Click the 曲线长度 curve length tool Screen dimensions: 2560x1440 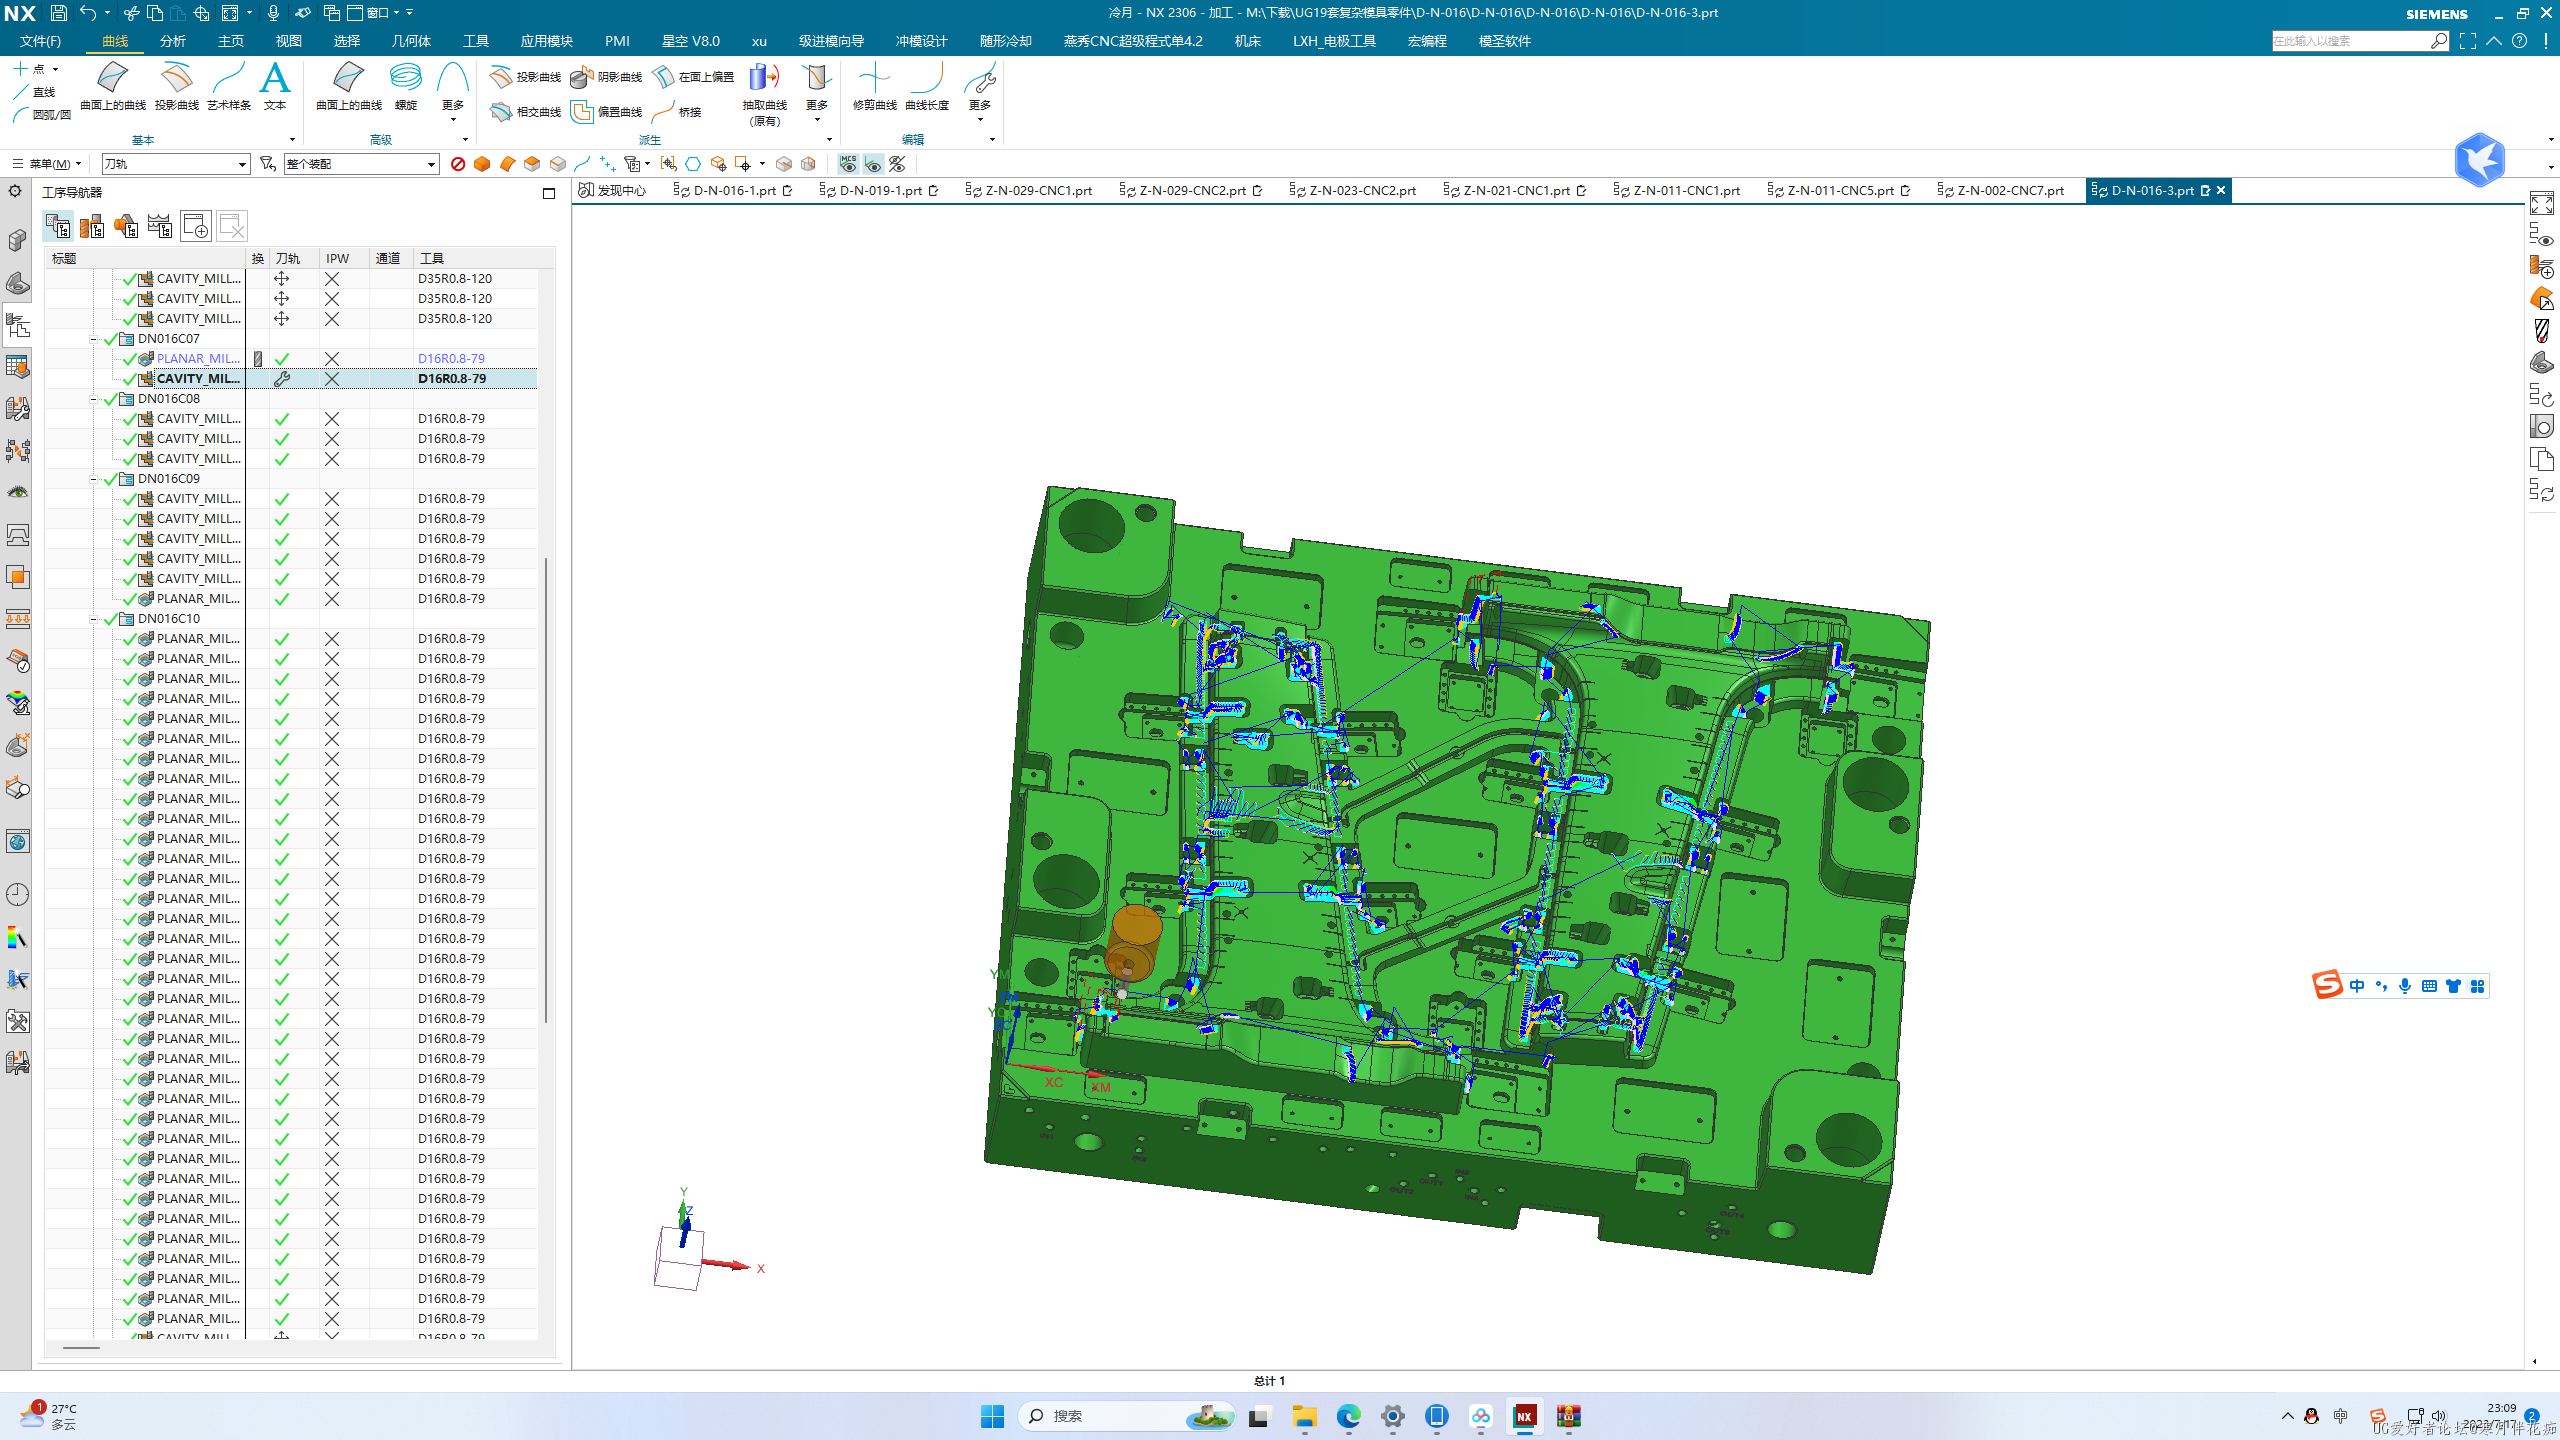926,86
